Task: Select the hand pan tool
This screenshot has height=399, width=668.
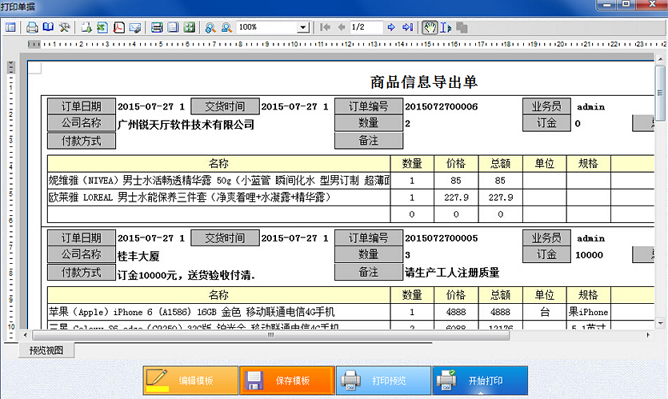Action: pyautogui.click(x=429, y=28)
